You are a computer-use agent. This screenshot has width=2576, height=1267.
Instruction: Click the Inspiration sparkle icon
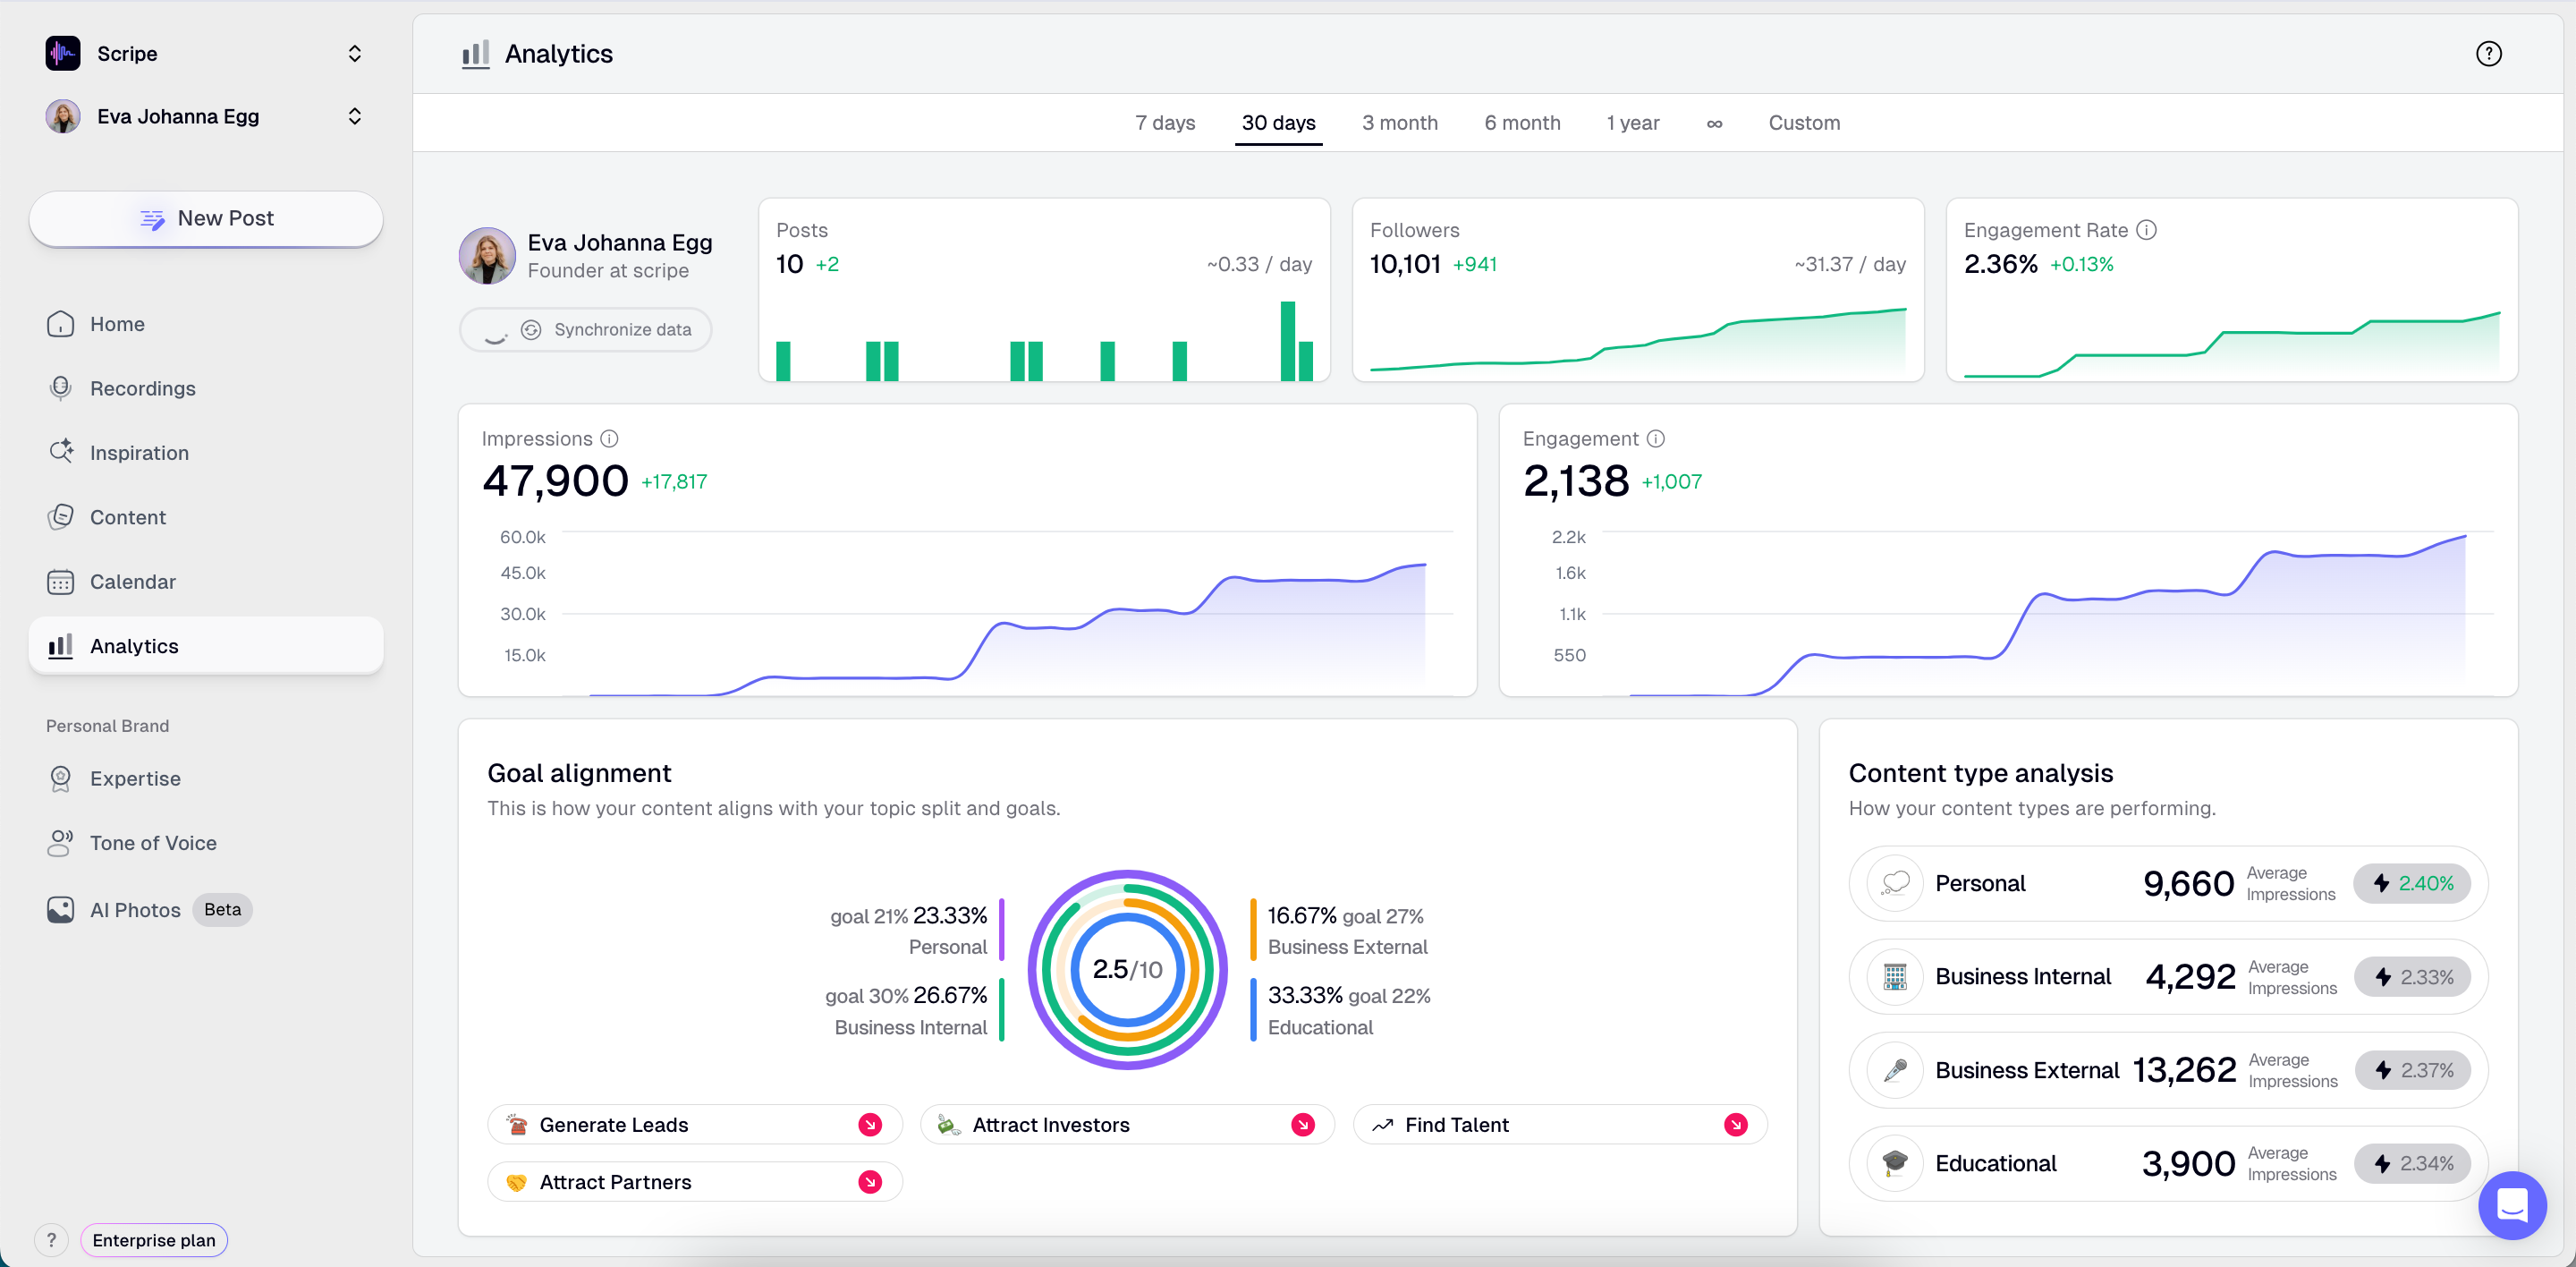tap(61, 452)
